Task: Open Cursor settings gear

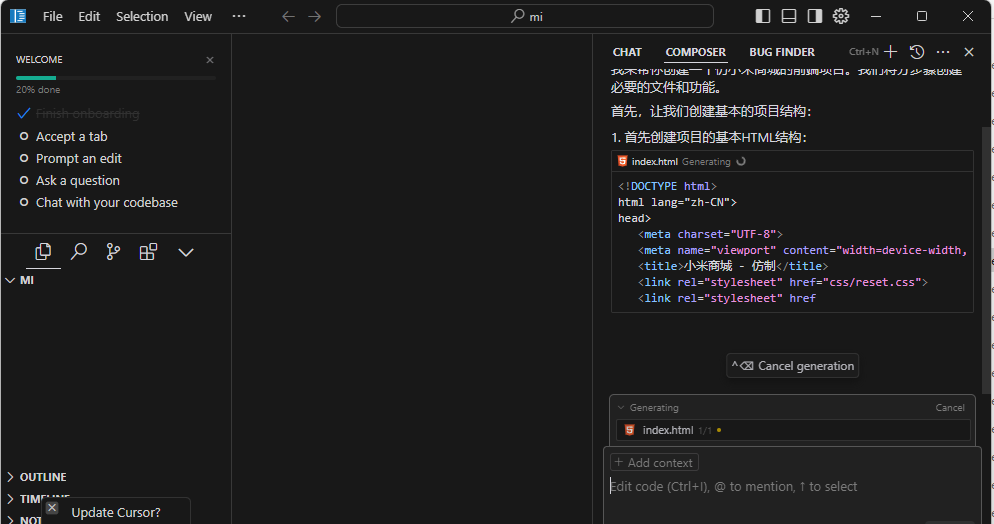Action: tap(841, 16)
